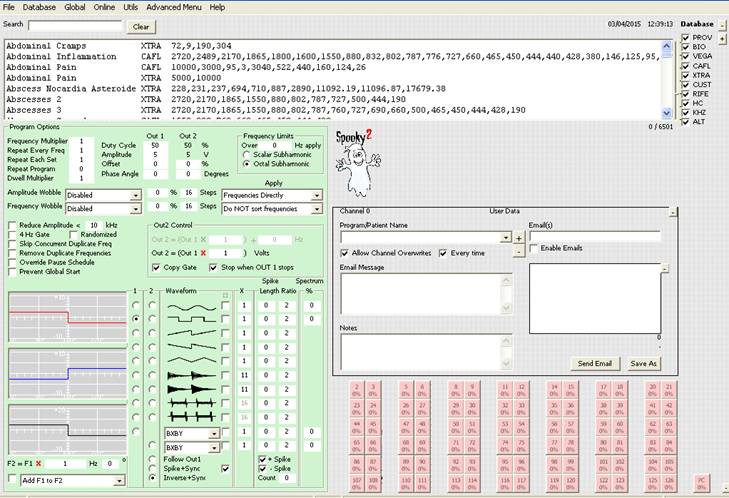The height and width of the screenshot is (498, 729).
Task: Select the Follow Out1 radio button
Action: [x=152, y=459]
